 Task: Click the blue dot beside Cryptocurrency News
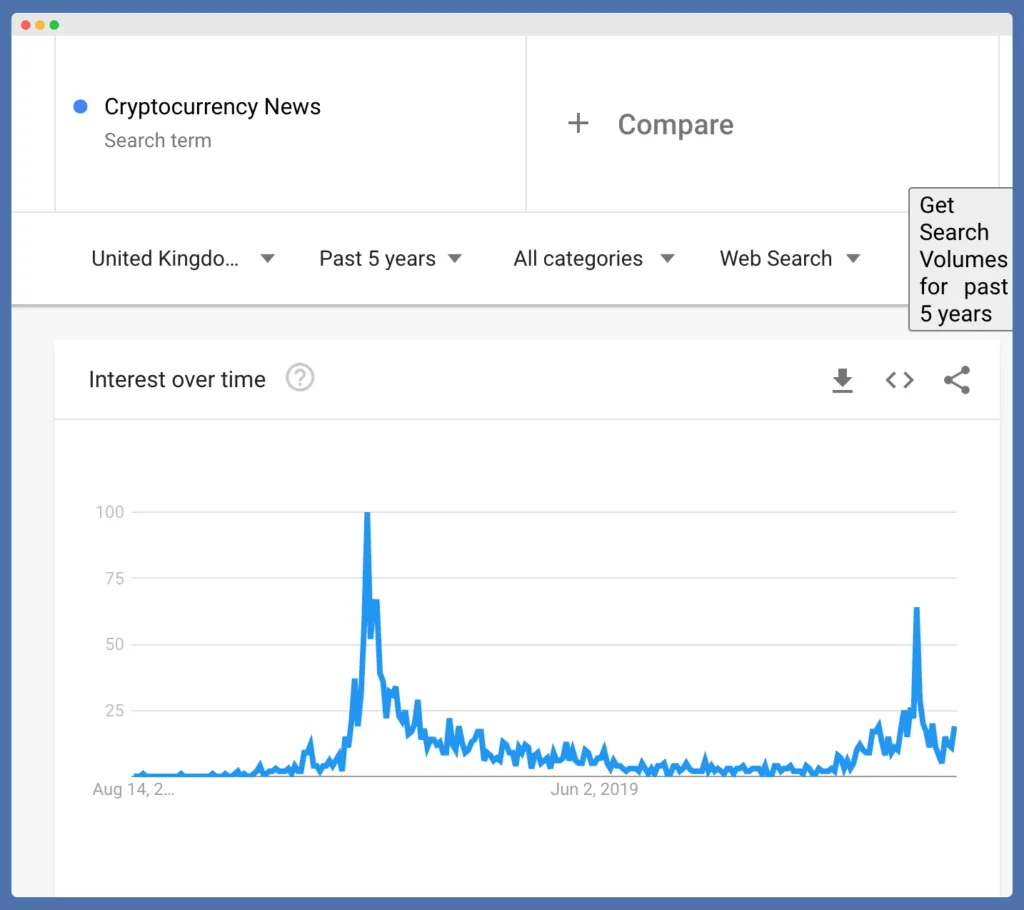tap(79, 107)
